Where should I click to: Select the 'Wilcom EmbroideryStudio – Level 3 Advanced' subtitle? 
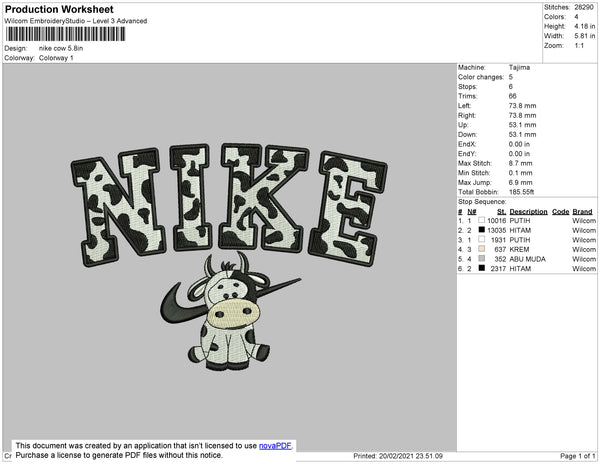tap(76, 21)
